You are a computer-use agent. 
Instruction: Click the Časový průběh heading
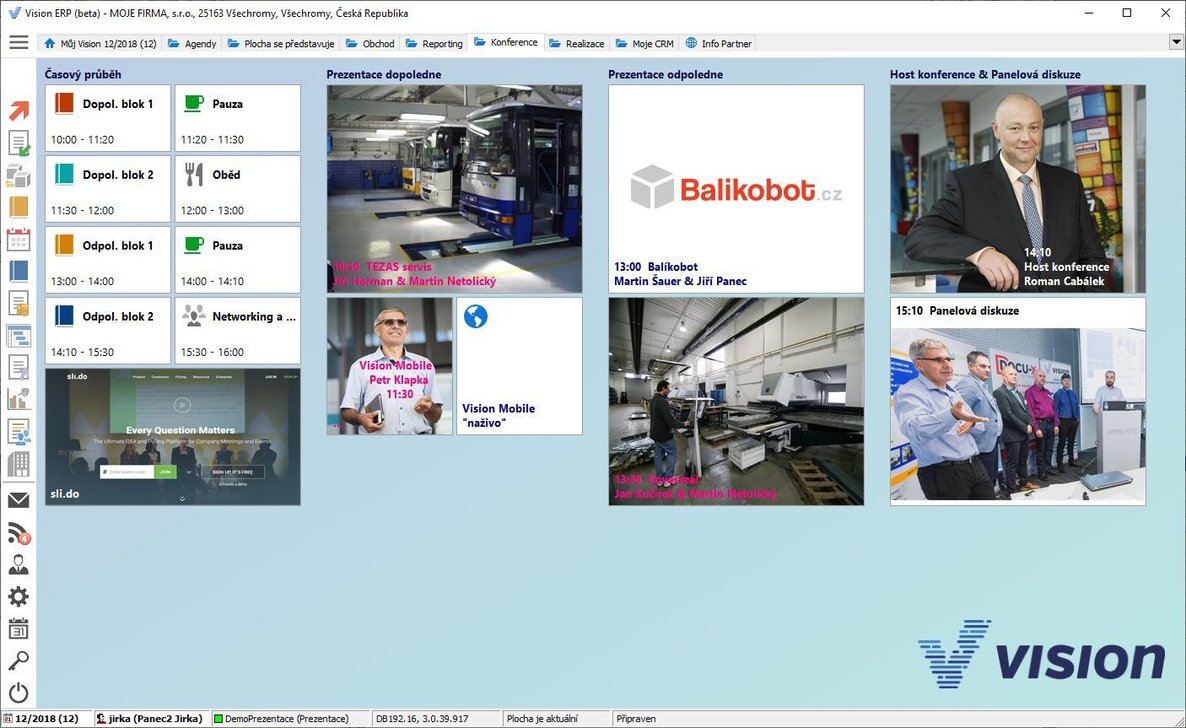tap(82, 74)
